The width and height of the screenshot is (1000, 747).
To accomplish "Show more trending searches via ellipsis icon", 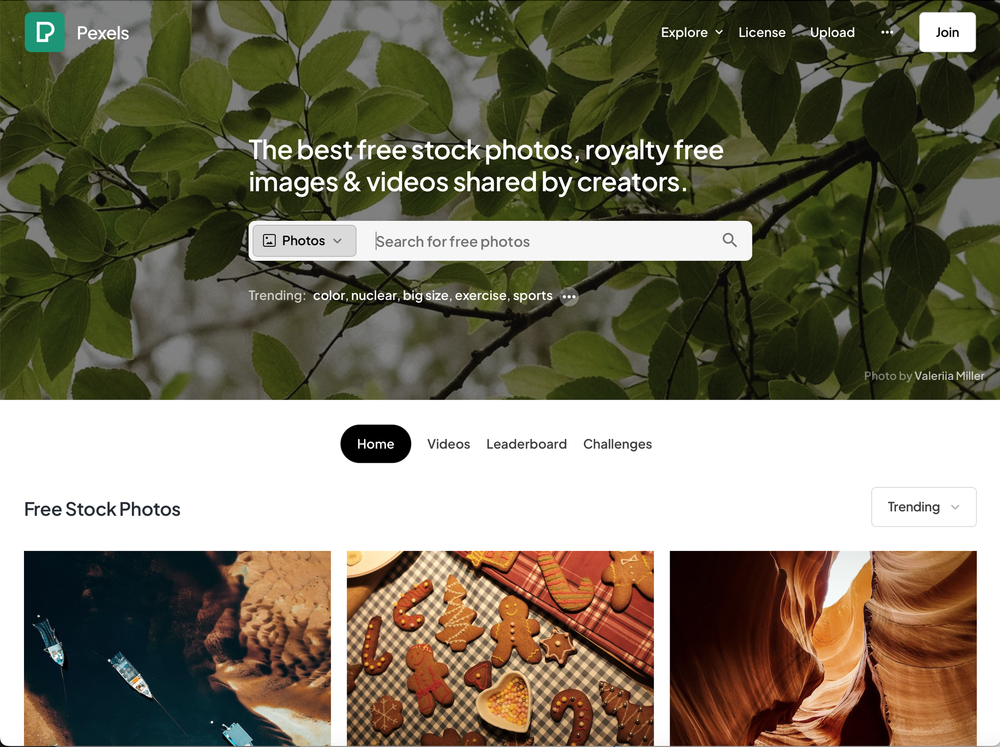I will pyautogui.click(x=569, y=296).
